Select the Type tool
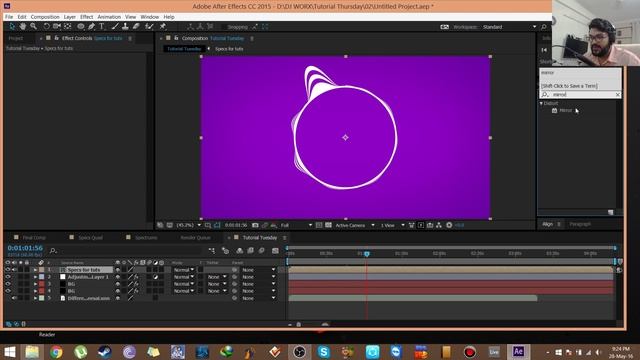The height and width of the screenshot is (360, 640). coord(102,27)
